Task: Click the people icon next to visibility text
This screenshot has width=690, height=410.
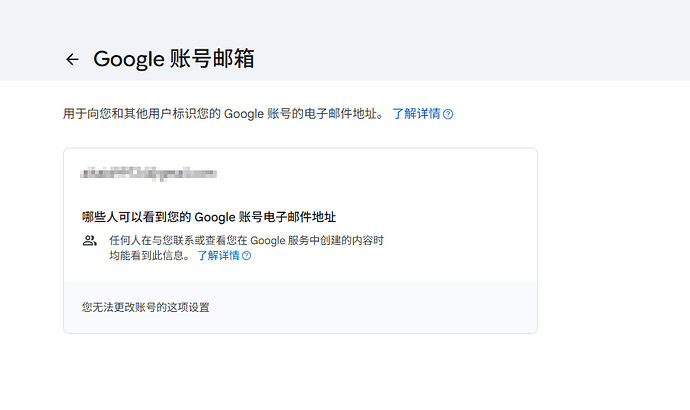Action: pyautogui.click(x=90, y=241)
